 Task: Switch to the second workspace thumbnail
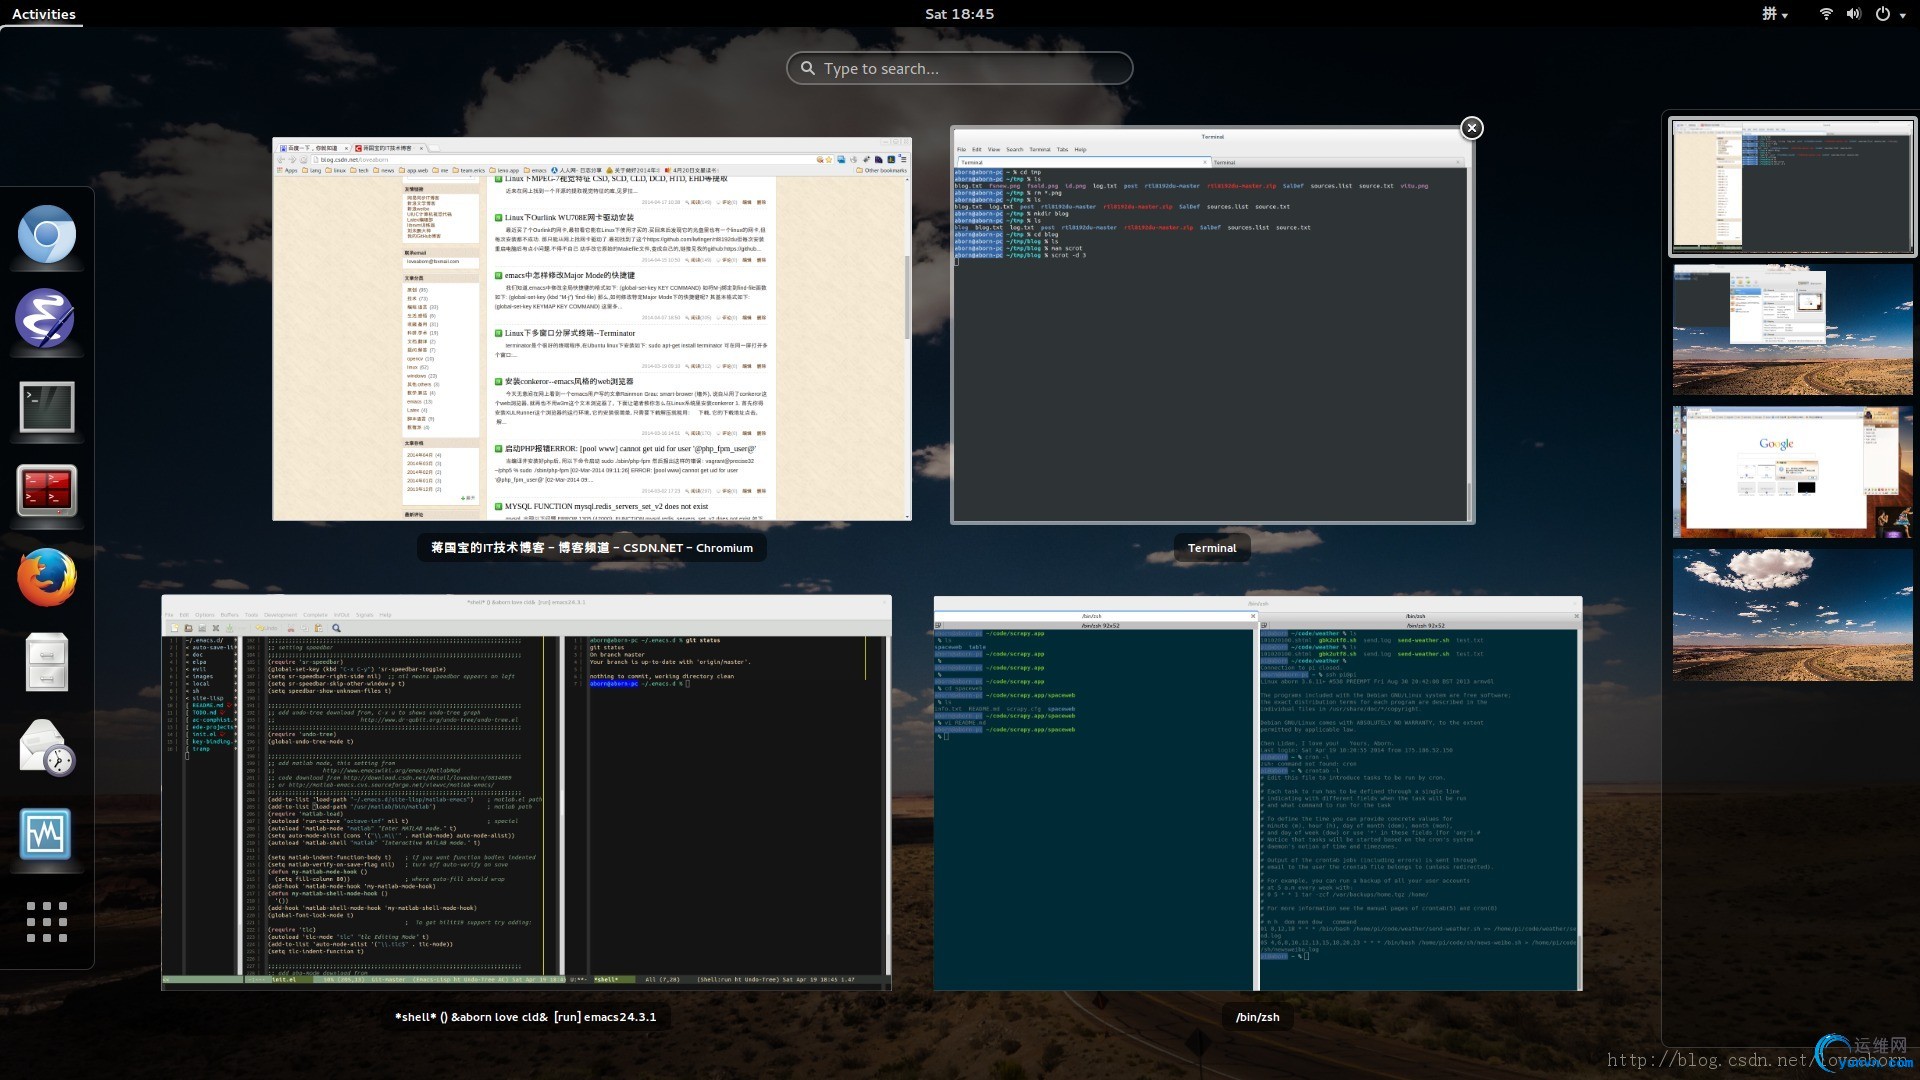click(1792, 330)
